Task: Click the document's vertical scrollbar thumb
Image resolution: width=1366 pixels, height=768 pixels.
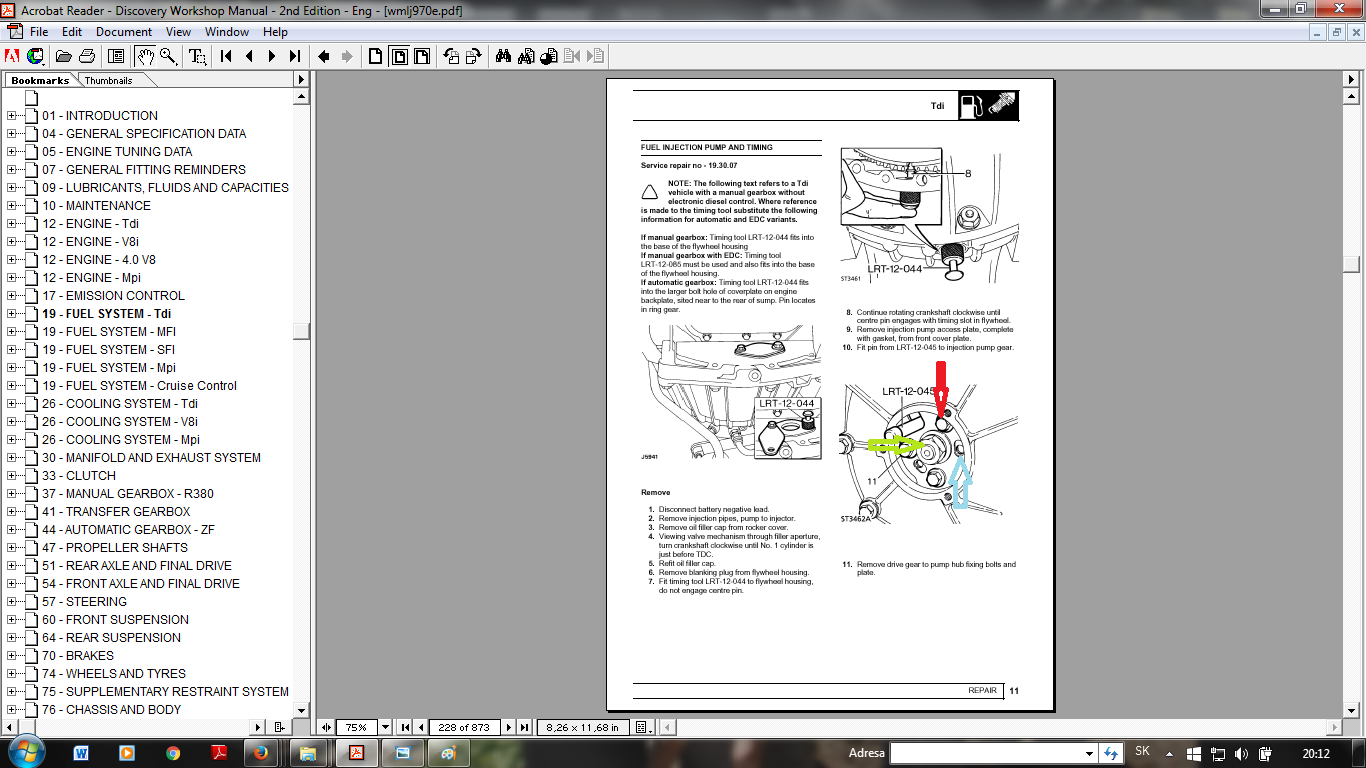Action: pos(1350,264)
